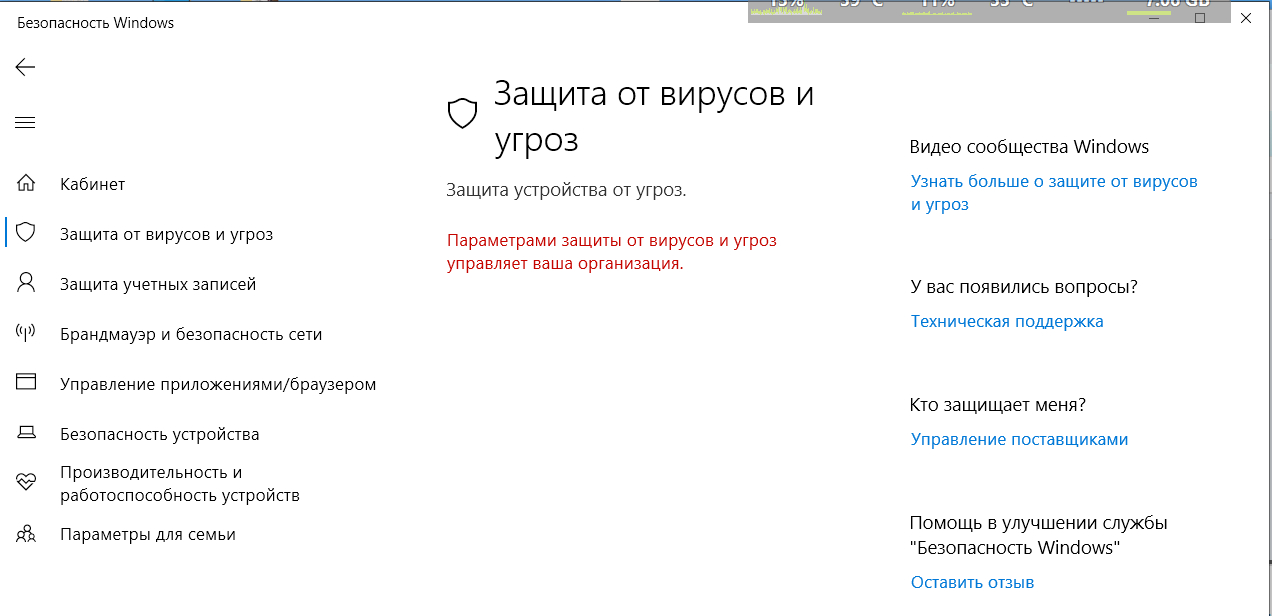This screenshot has width=1272, height=616.
Task: Close the Безопасность Windows window
Action: pyautogui.click(x=1246, y=18)
